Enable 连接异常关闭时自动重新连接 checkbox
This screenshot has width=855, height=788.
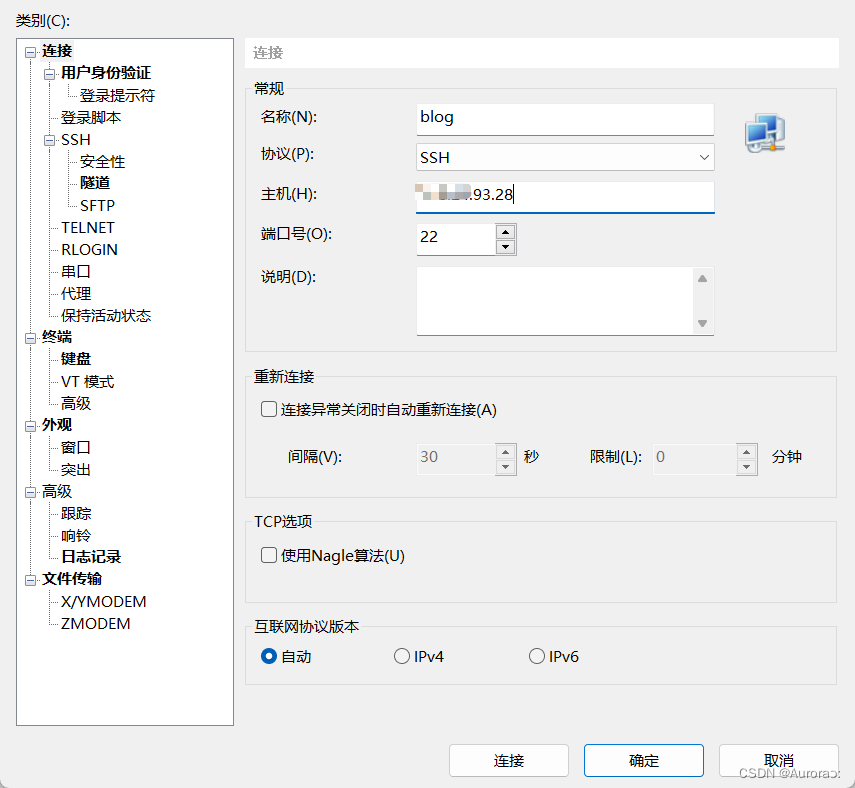coord(268,408)
